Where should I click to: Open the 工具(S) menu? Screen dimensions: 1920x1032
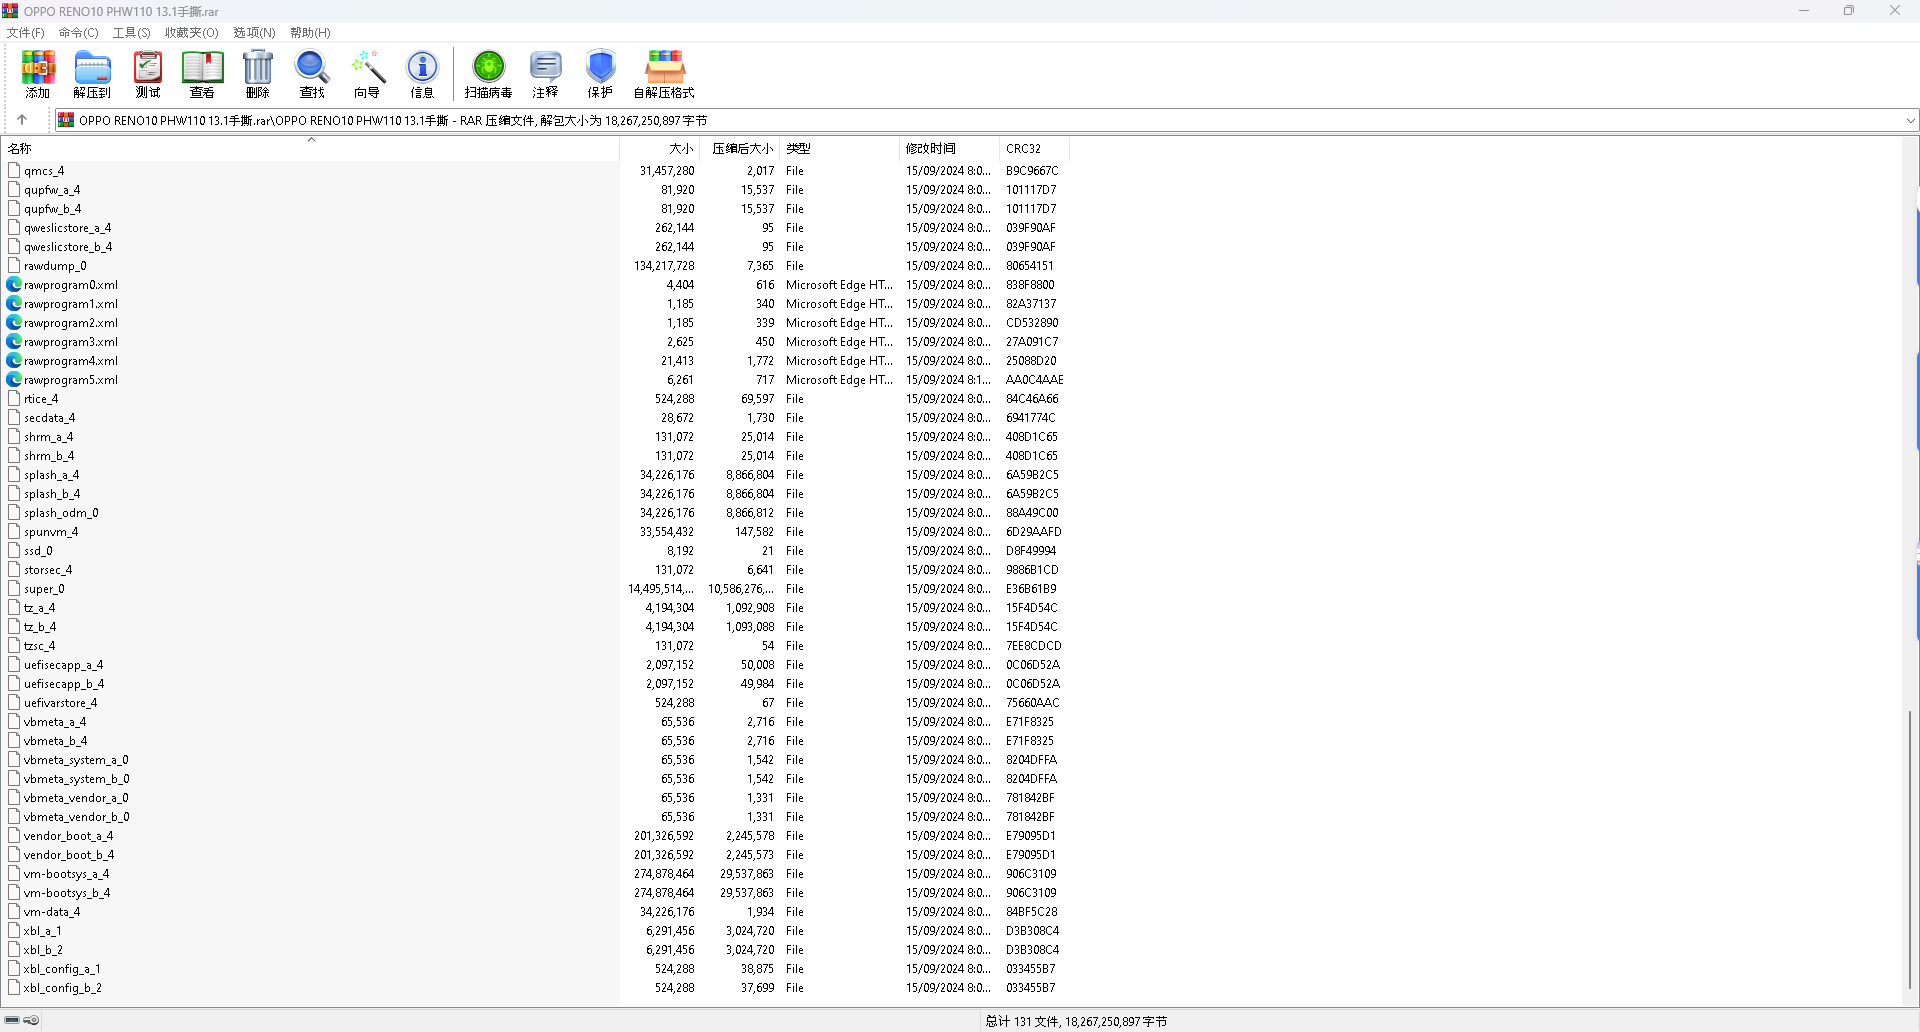[131, 33]
